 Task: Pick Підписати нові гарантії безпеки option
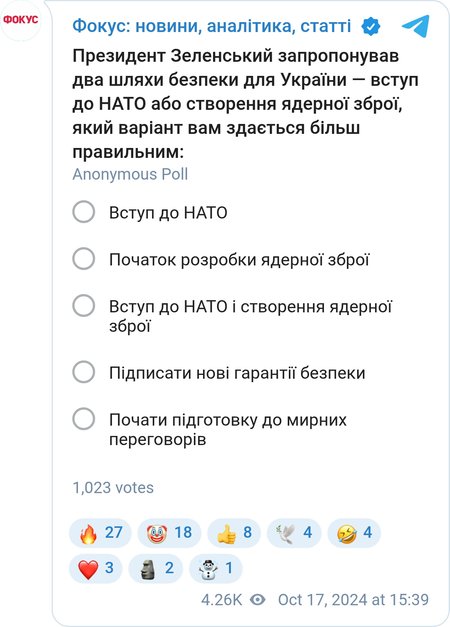point(219,373)
